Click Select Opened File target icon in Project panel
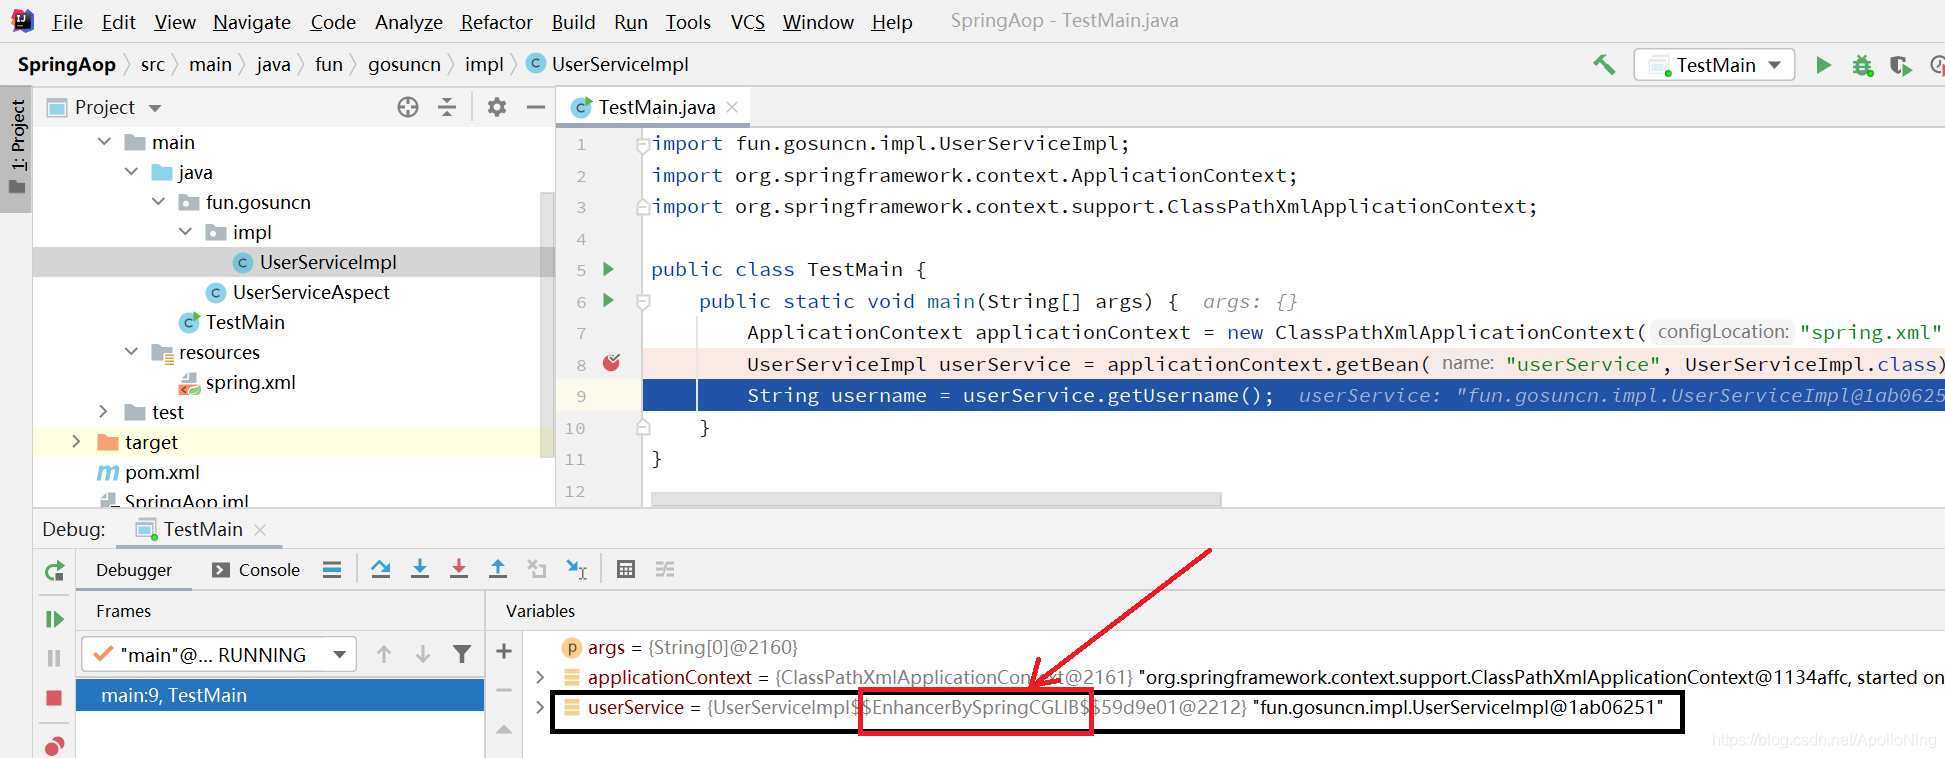1945x758 pixels. [408, 107]
